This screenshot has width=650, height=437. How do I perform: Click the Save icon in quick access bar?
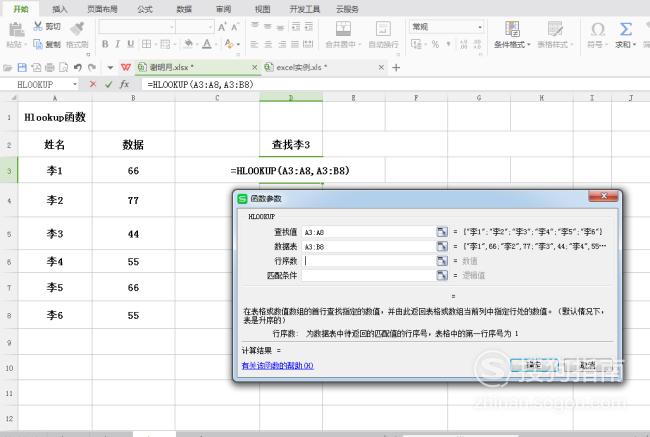(22, 67)
